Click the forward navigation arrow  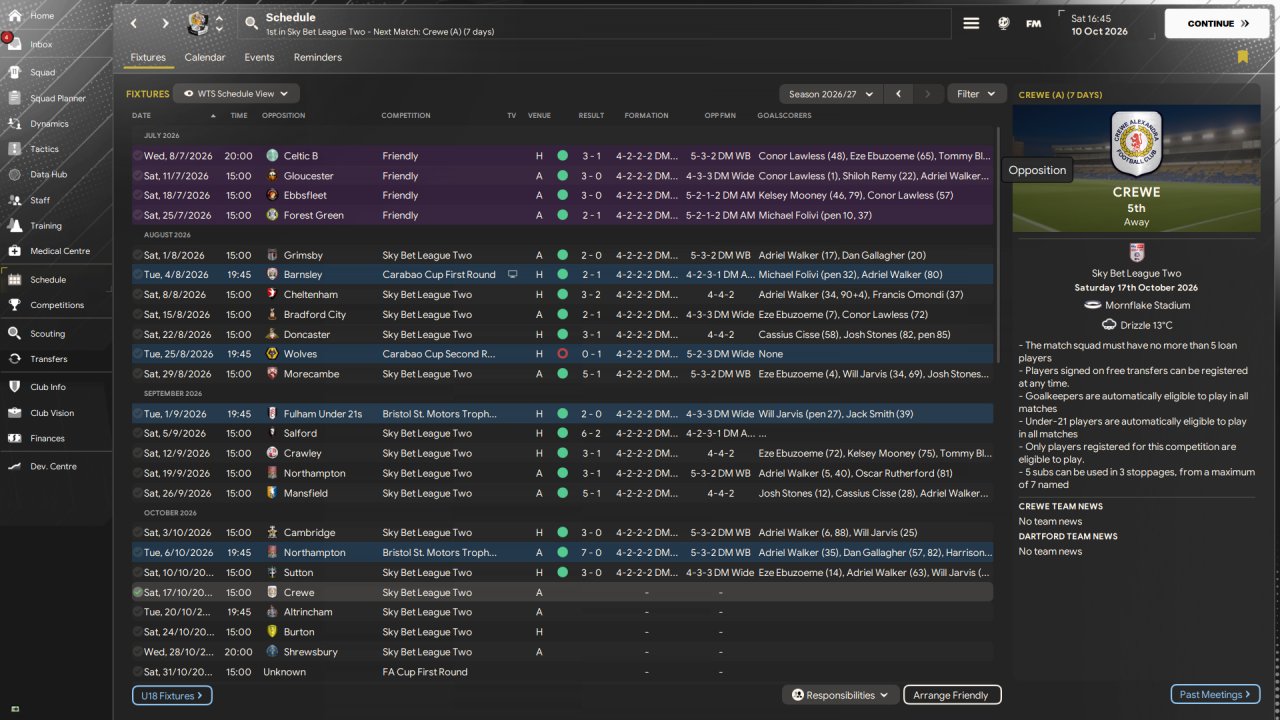pos(165,23)
